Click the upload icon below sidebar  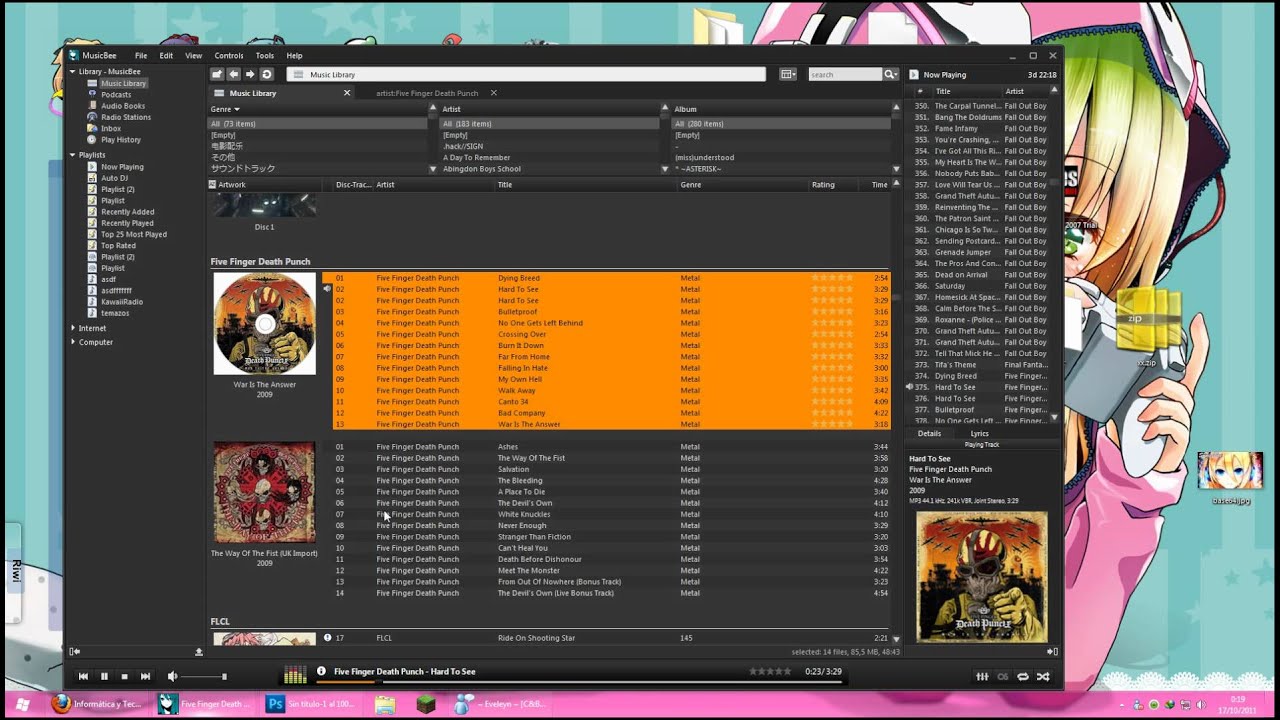coord(199,651)
